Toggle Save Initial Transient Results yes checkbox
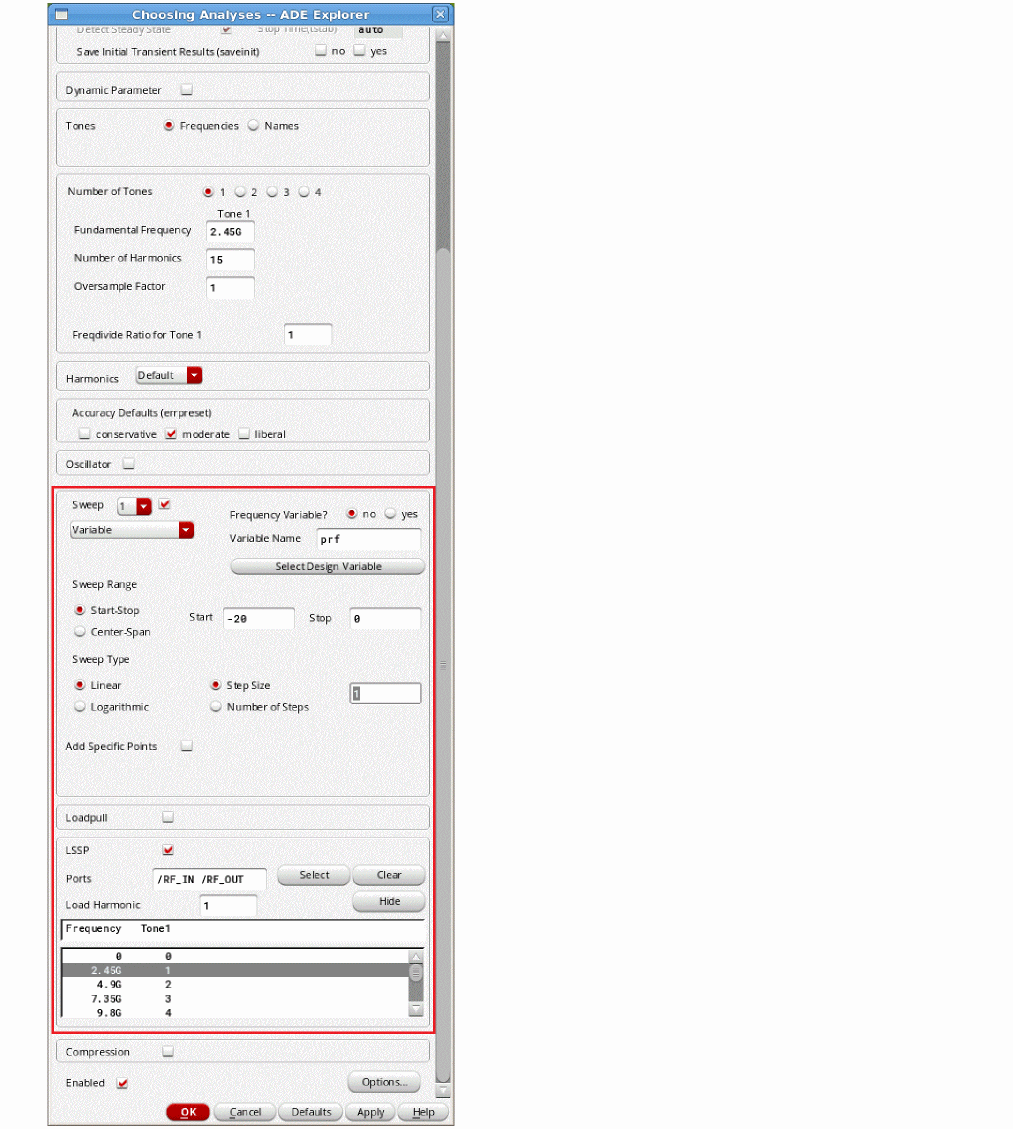This screenshot has width=1013, height=1129. (359, 50)
